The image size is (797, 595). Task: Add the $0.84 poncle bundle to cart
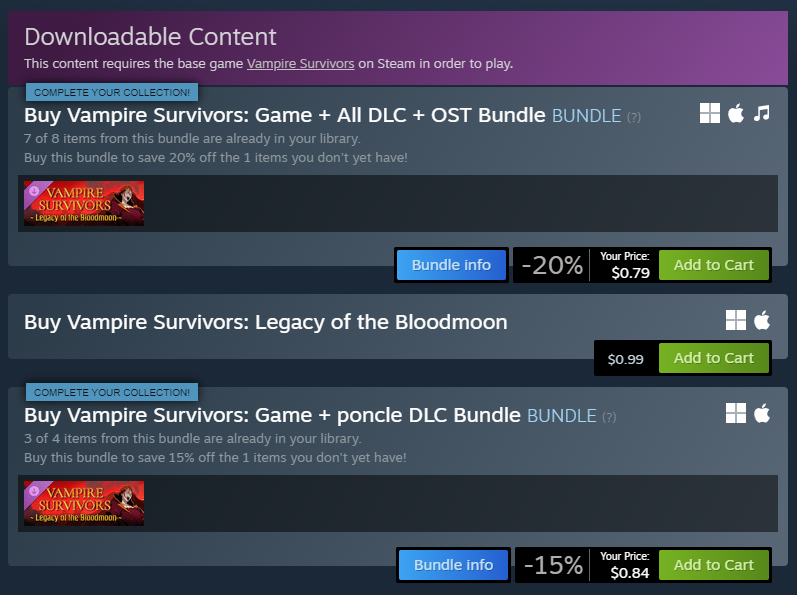click(x=714, y=565)
